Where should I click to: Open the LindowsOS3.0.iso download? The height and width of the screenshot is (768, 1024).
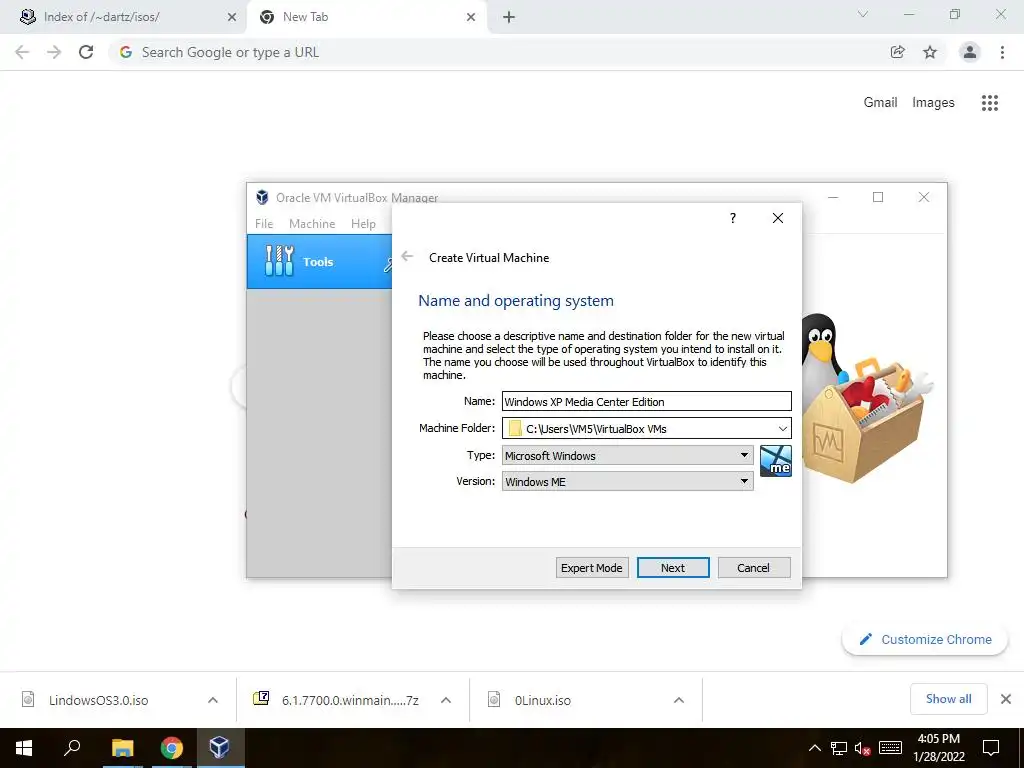click(x=98, y=700)
